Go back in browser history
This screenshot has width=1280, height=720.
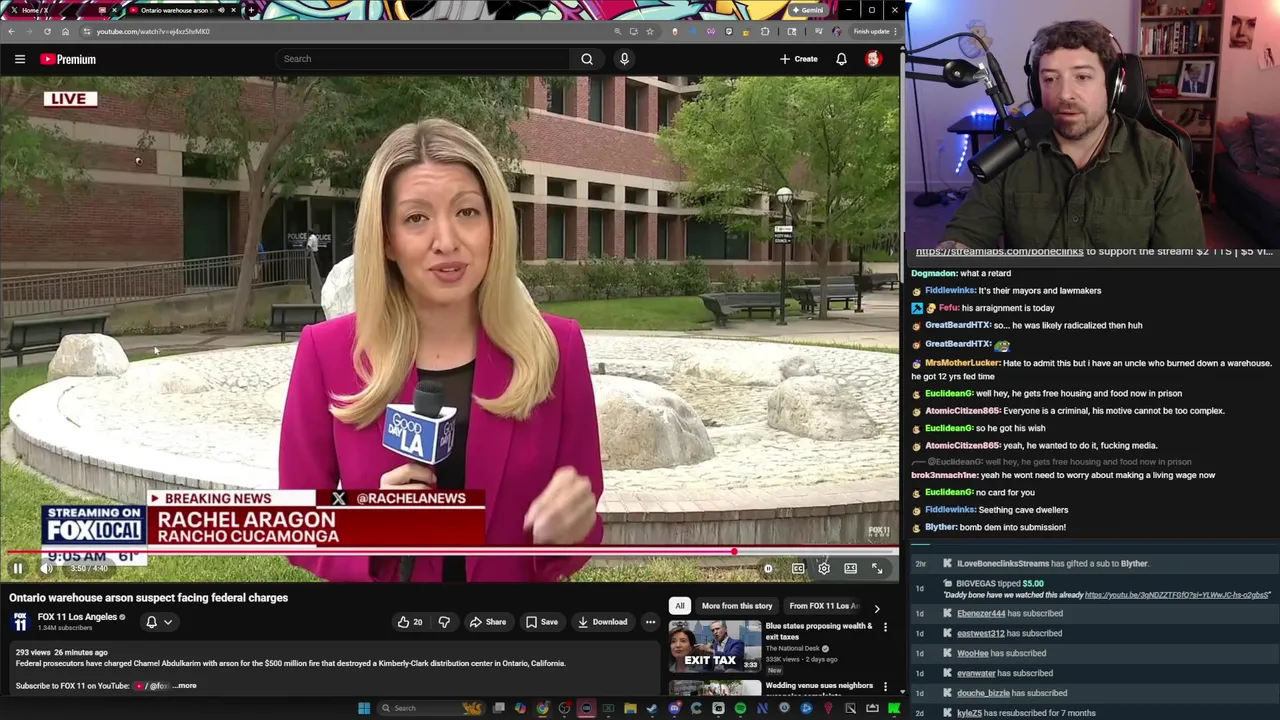(x=12, y=31)
